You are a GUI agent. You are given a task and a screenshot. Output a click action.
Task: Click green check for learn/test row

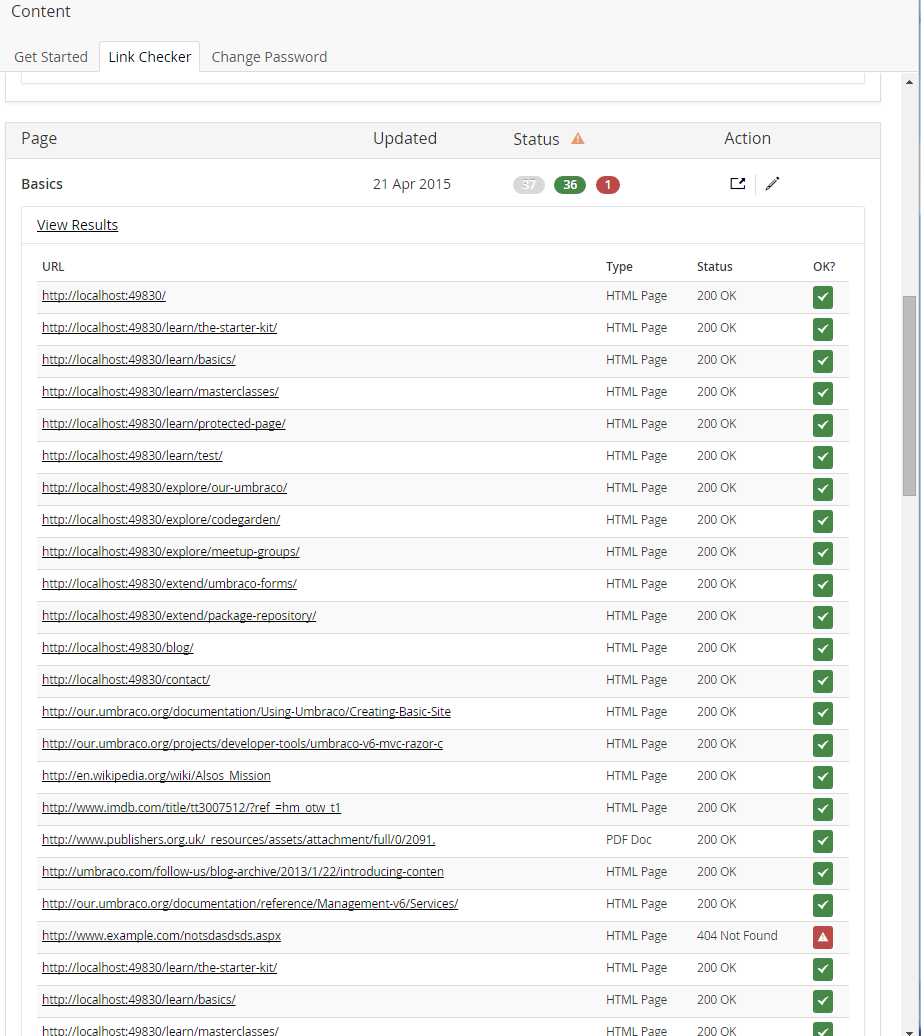tap(823, 457)
